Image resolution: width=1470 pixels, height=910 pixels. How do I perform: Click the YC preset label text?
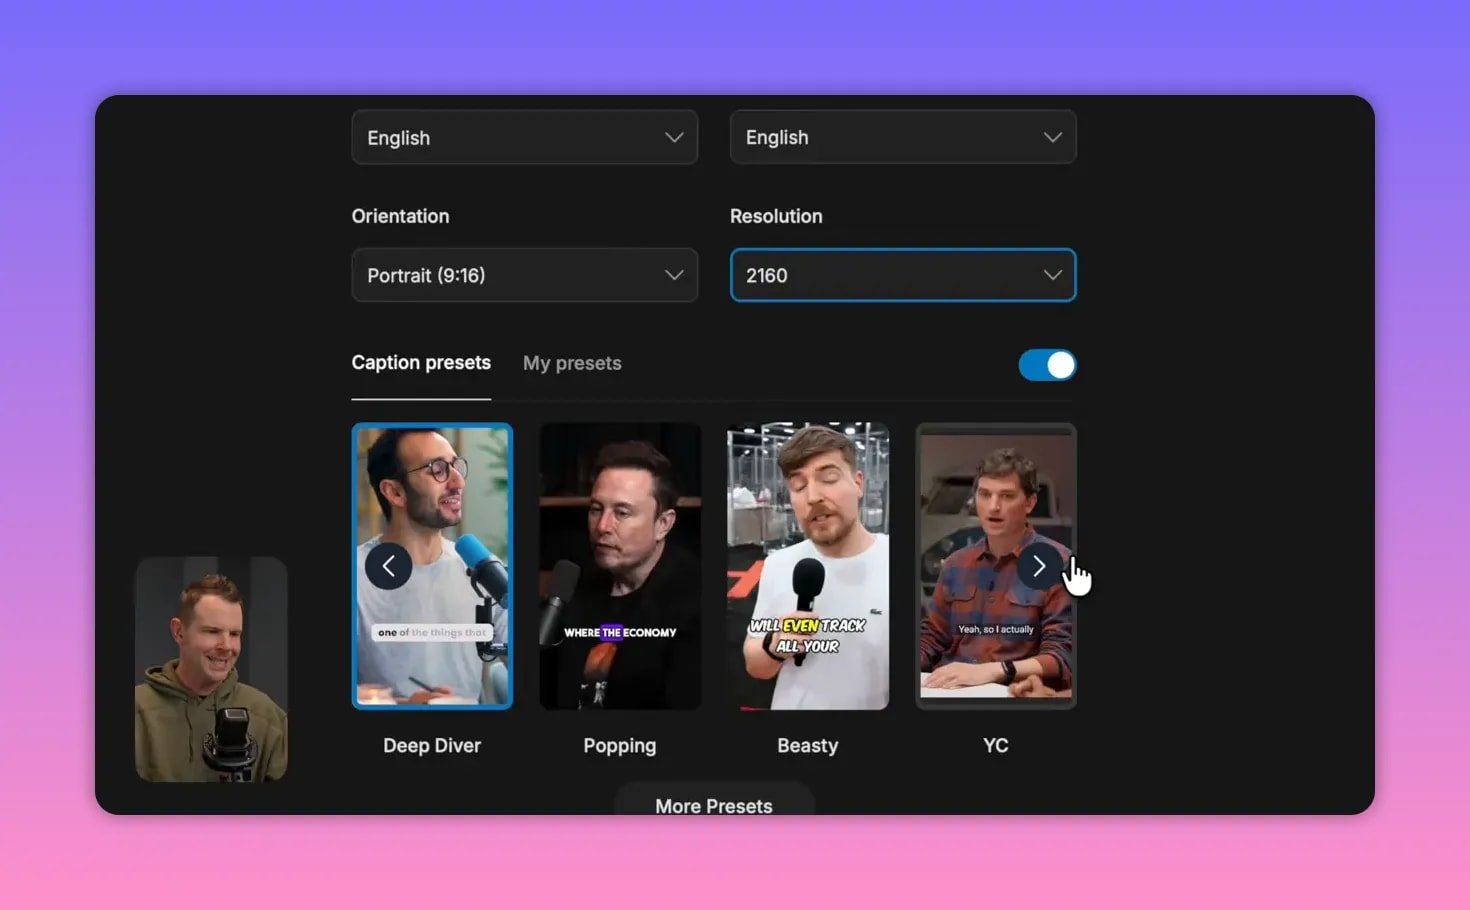click(x=995, y=745)
